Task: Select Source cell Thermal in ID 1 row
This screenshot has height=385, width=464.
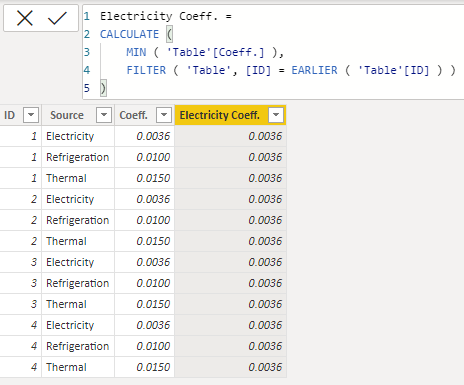Action: click(78, 178)
